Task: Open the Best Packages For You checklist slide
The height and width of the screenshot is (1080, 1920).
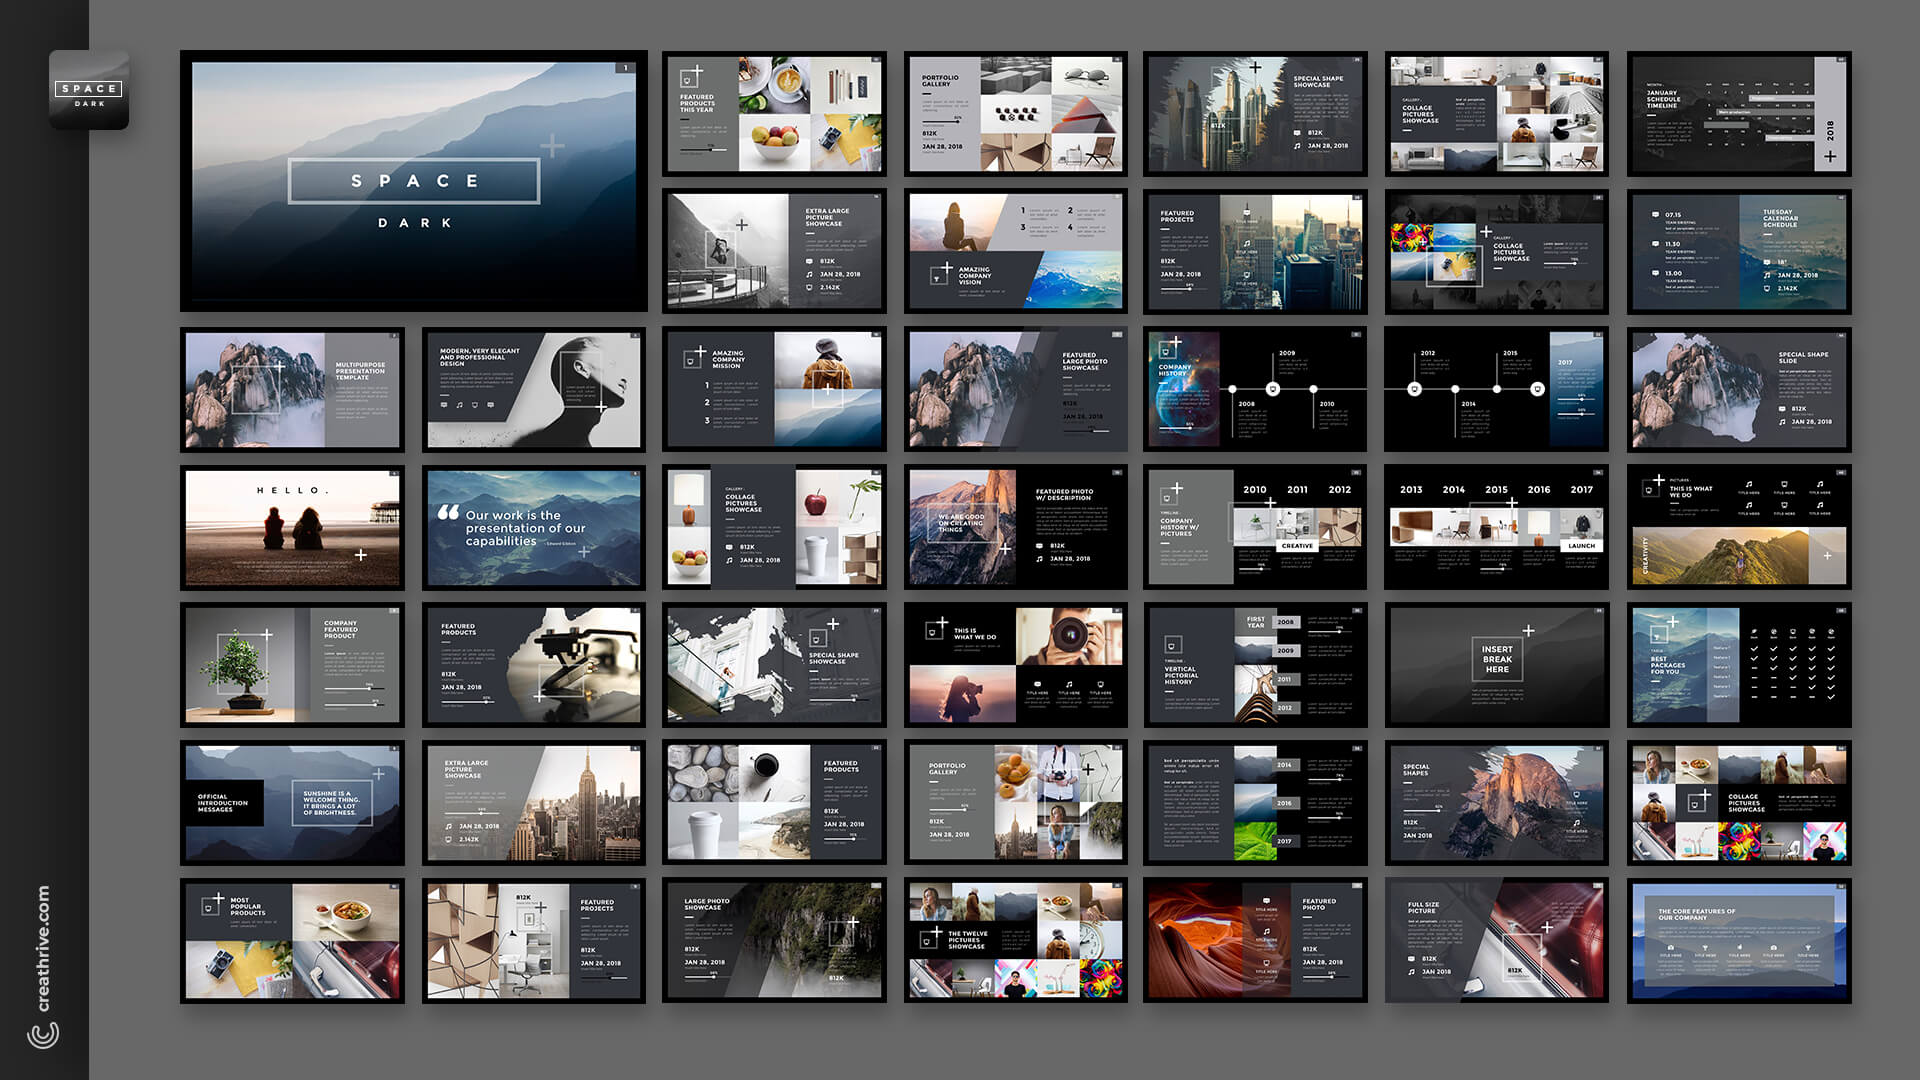Action: (x=1738, y=664)
